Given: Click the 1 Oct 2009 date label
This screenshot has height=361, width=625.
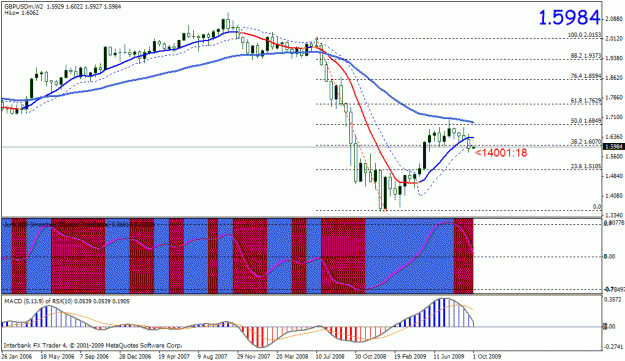Looking at the screenshot, I should pyautogui.click(x=487, y=356).
